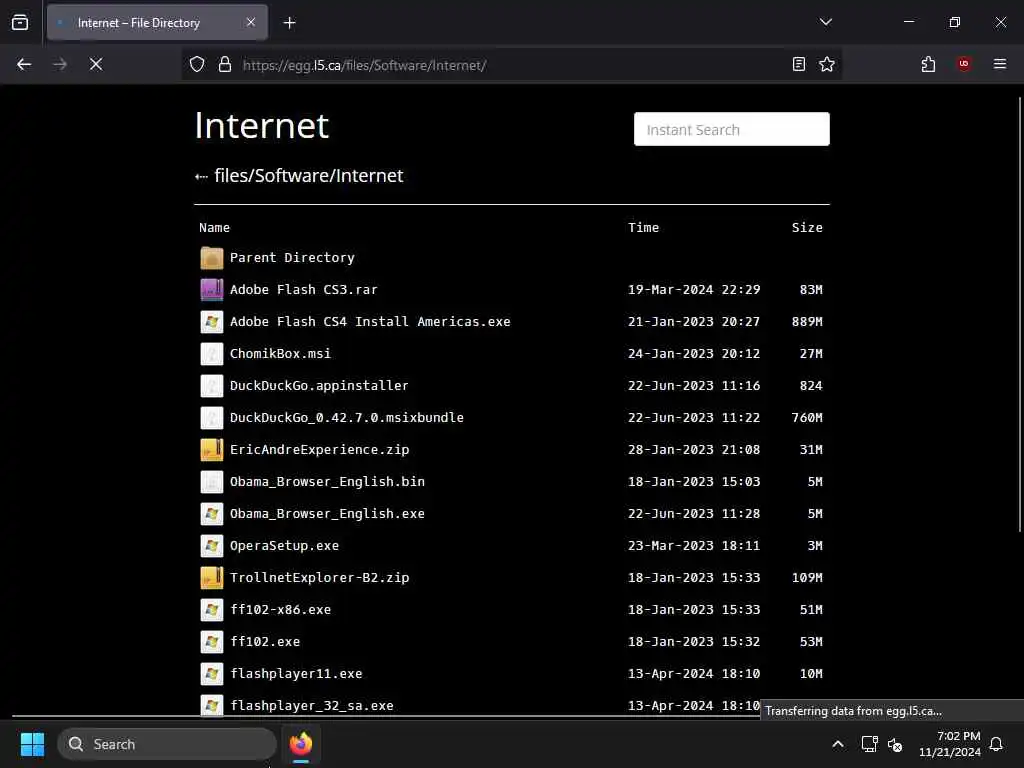Open the Firefox hamburger application menu
Screen dimensions: 1024x768
(x=1000, y=64)
